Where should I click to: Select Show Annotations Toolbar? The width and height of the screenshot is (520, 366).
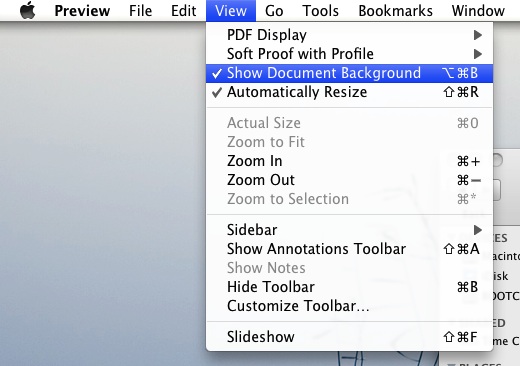[x=349, y=249]
